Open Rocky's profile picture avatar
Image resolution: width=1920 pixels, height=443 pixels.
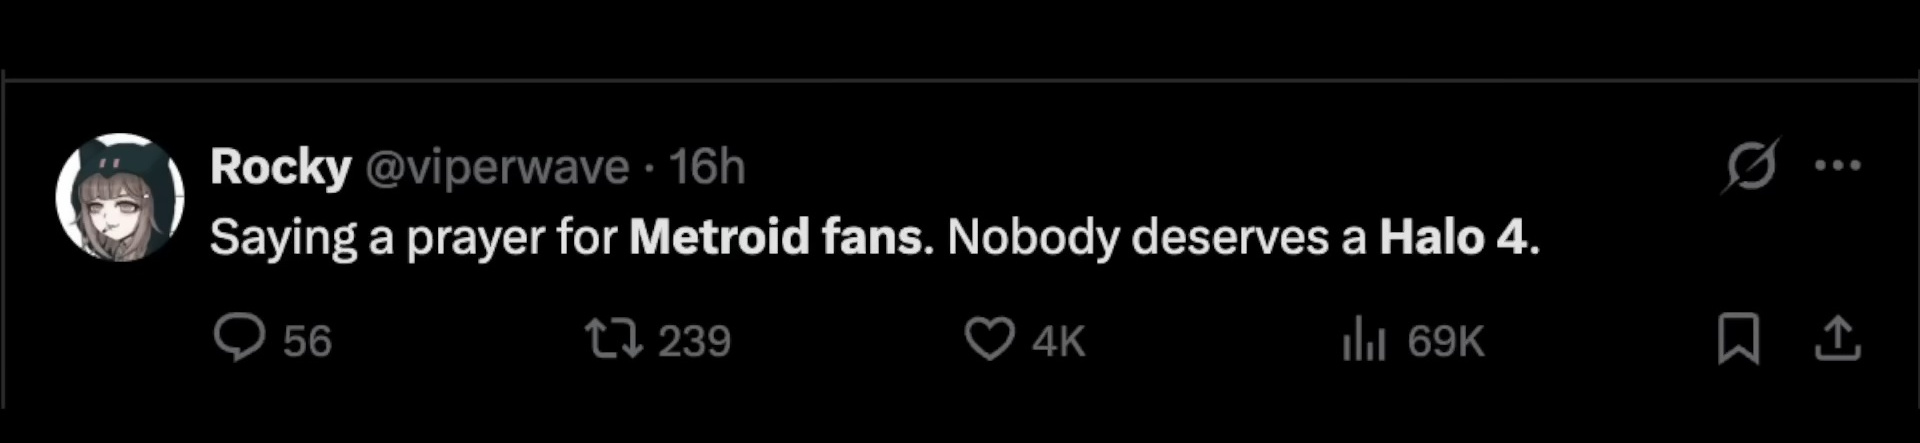(x=120, y=197)
